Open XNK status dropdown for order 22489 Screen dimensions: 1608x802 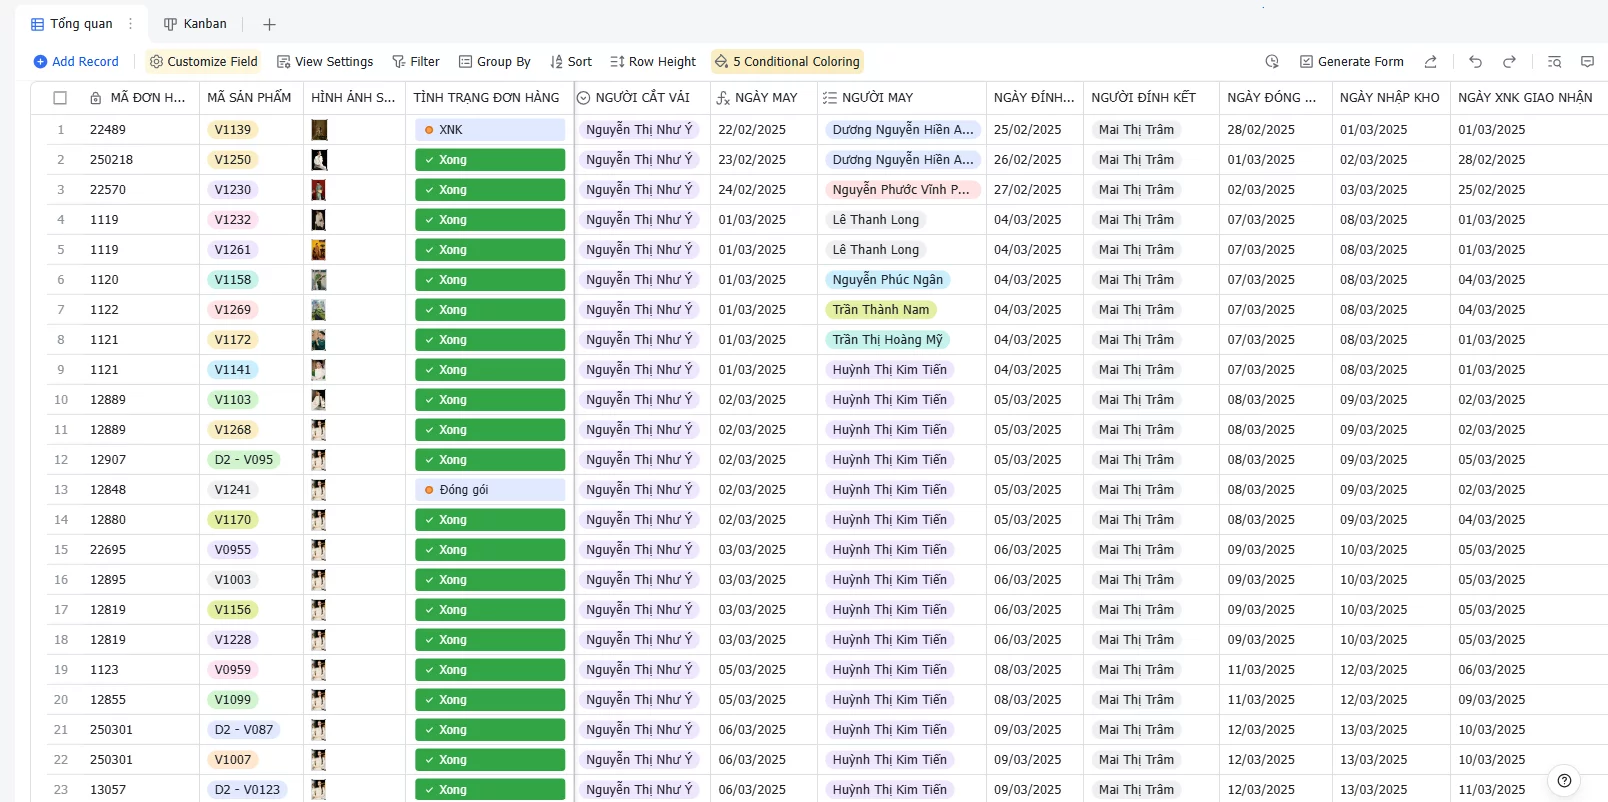pos(490,130)
